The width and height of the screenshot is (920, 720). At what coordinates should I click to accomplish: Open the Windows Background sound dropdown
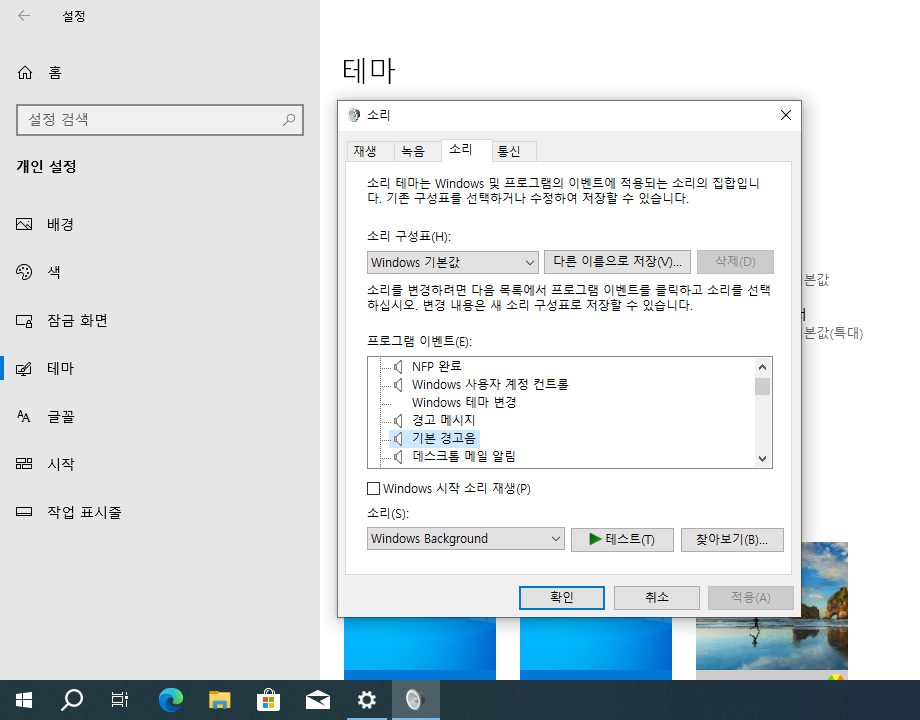tap(465, 539)
